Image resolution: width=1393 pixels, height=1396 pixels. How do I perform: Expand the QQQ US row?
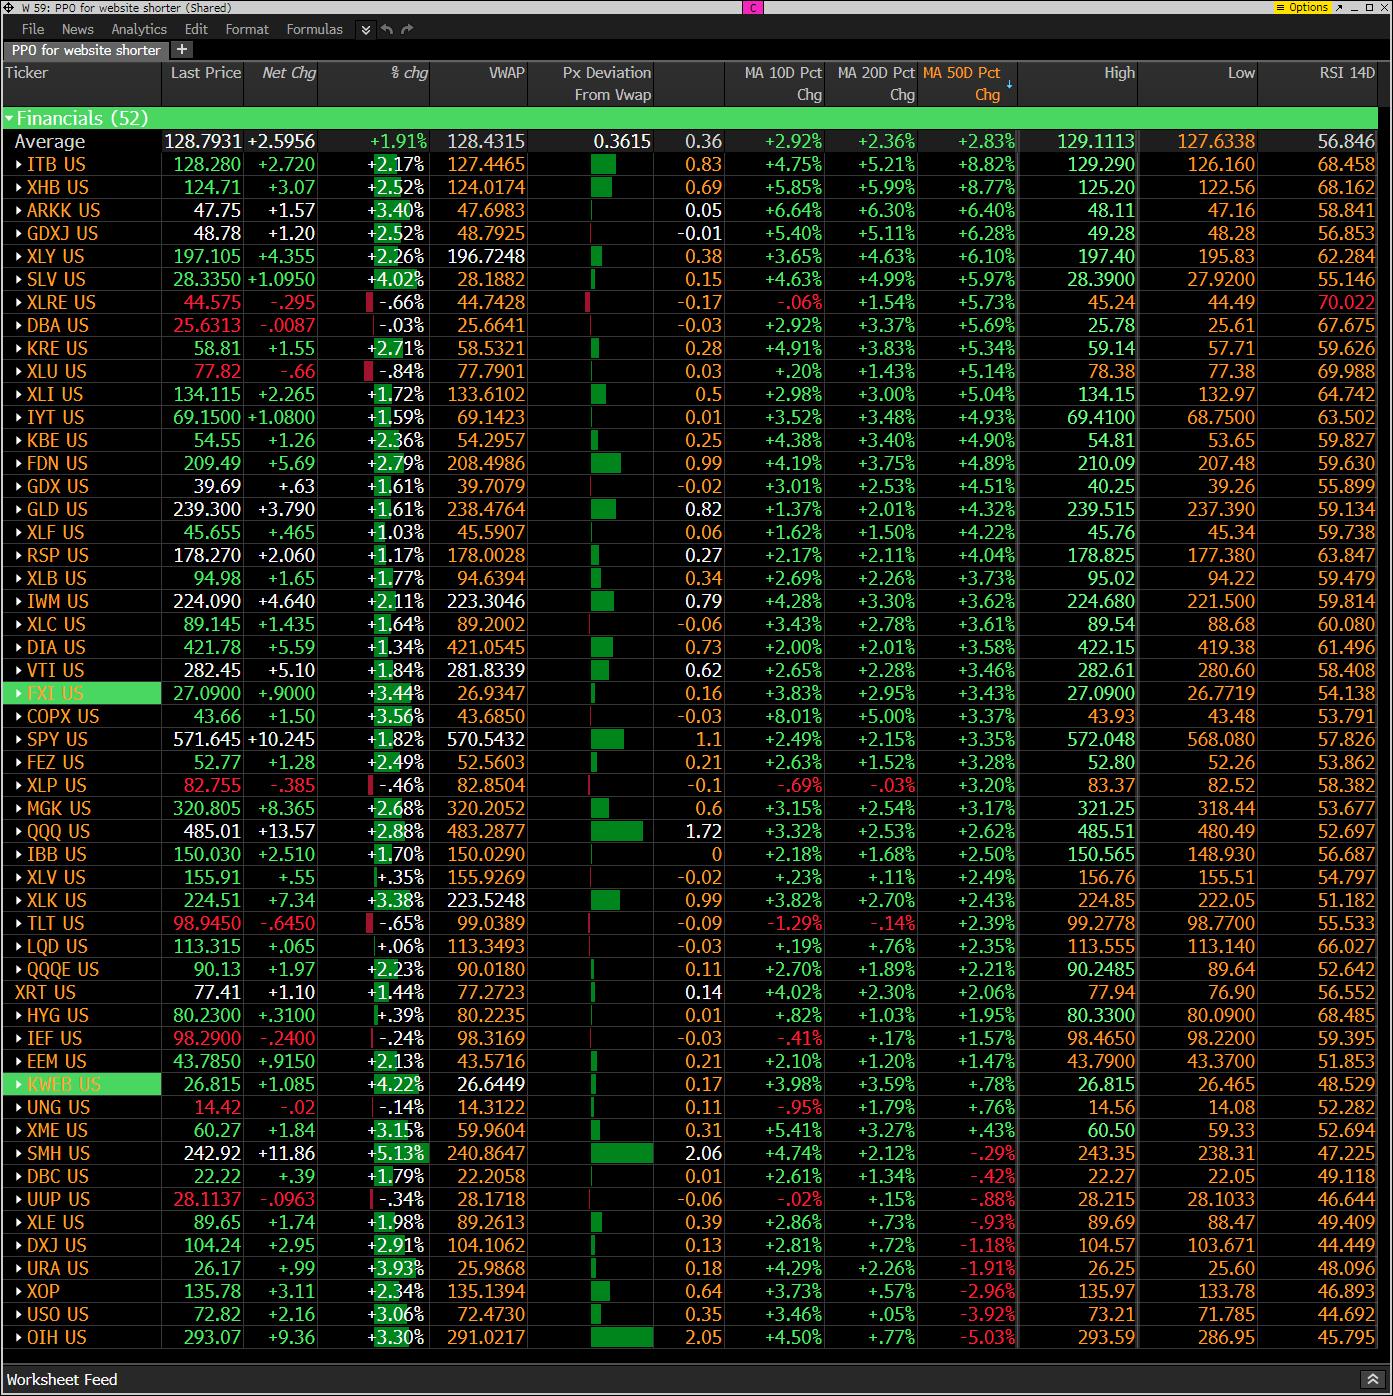pyautogui.click(x=18, y=831)
